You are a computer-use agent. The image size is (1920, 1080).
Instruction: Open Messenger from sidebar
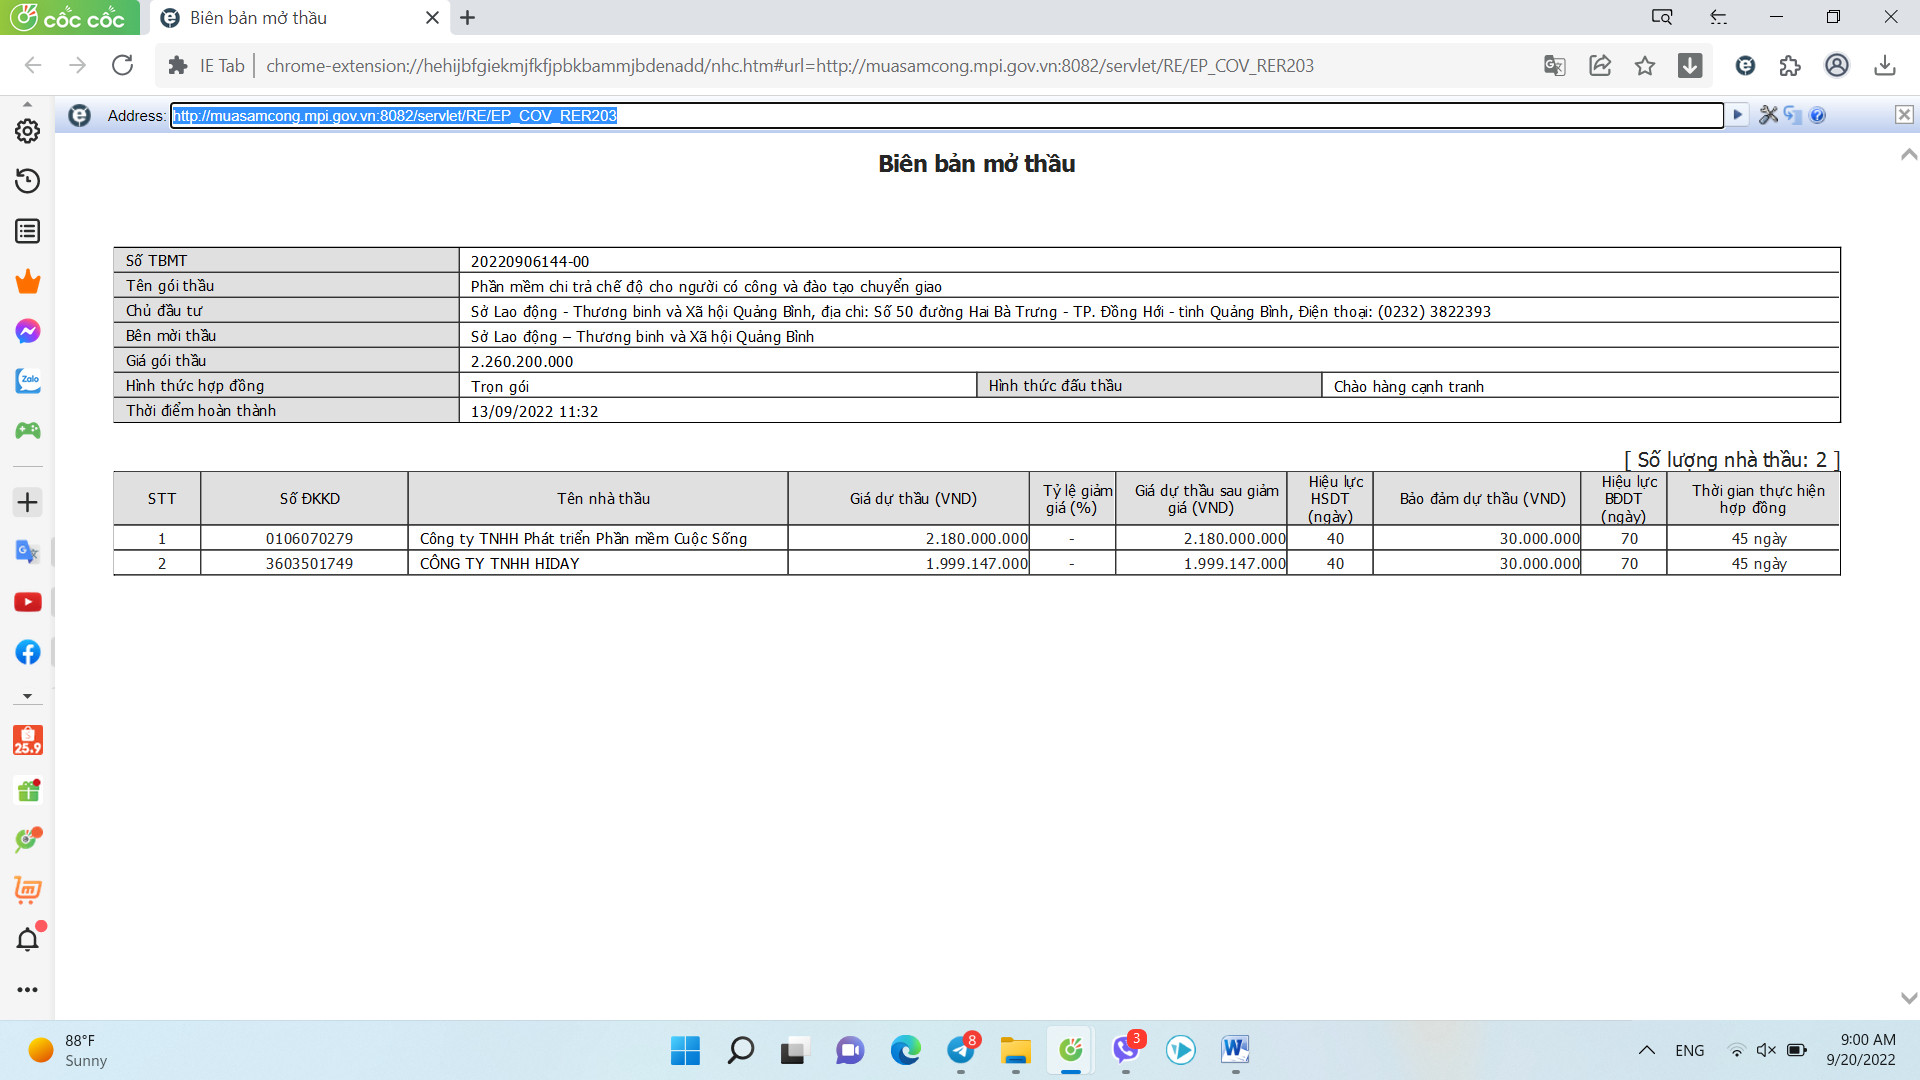[x=27, y=331]
